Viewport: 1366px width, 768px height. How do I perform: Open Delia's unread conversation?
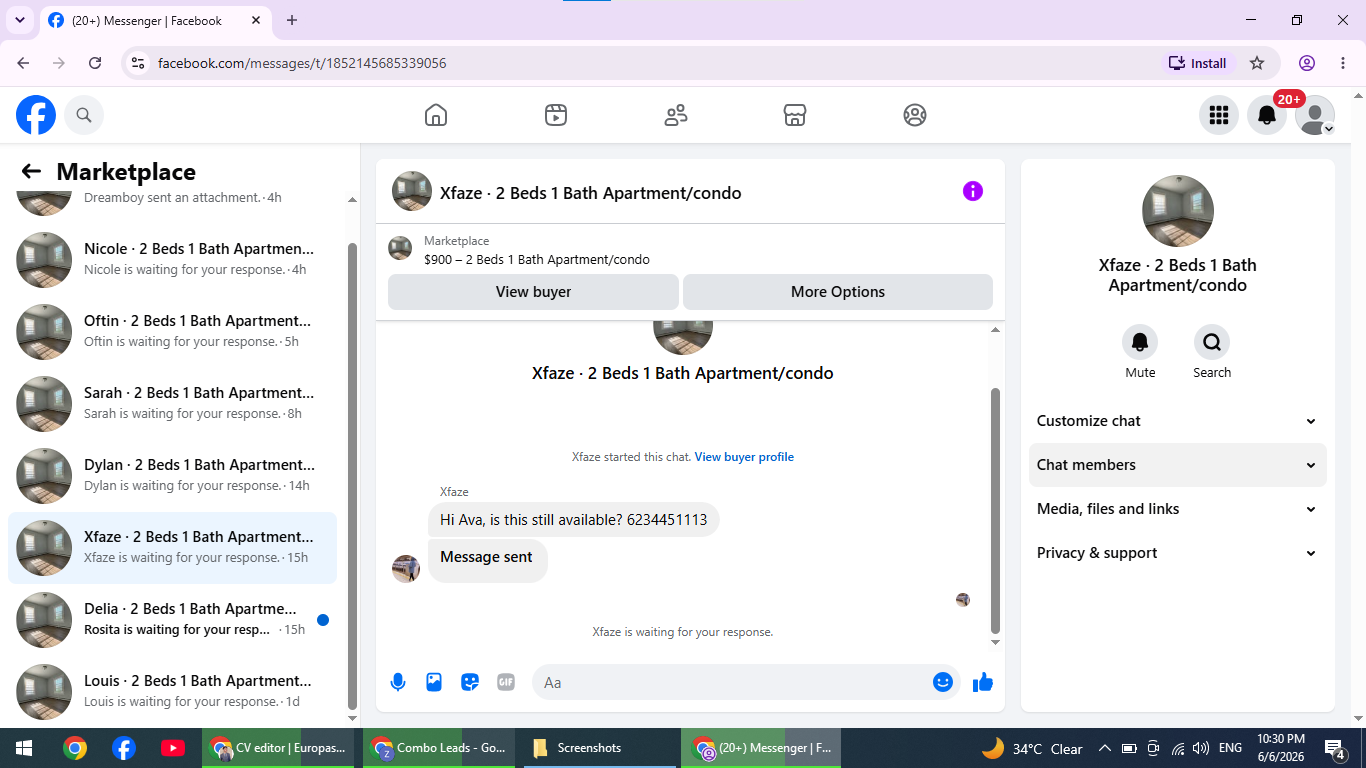pos(173,620)
